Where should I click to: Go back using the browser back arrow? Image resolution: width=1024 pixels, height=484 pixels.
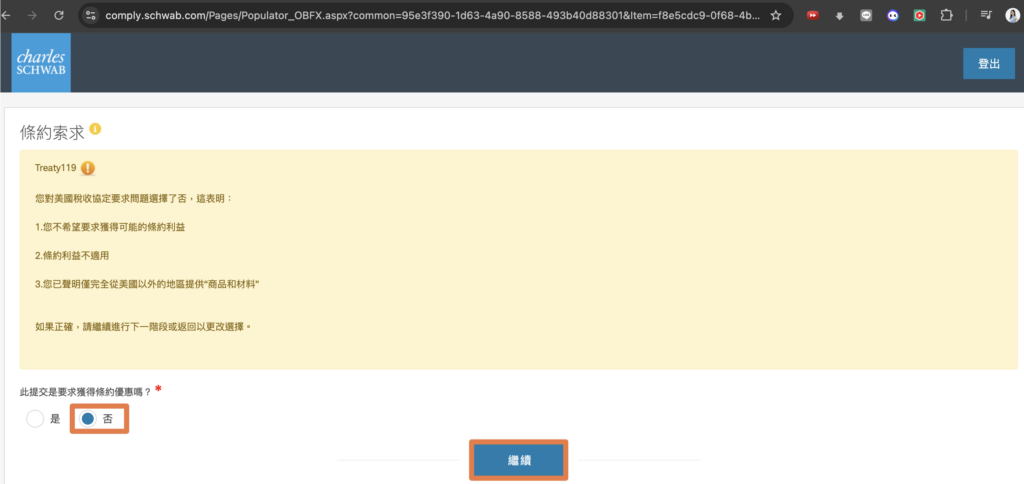point(8,16)
